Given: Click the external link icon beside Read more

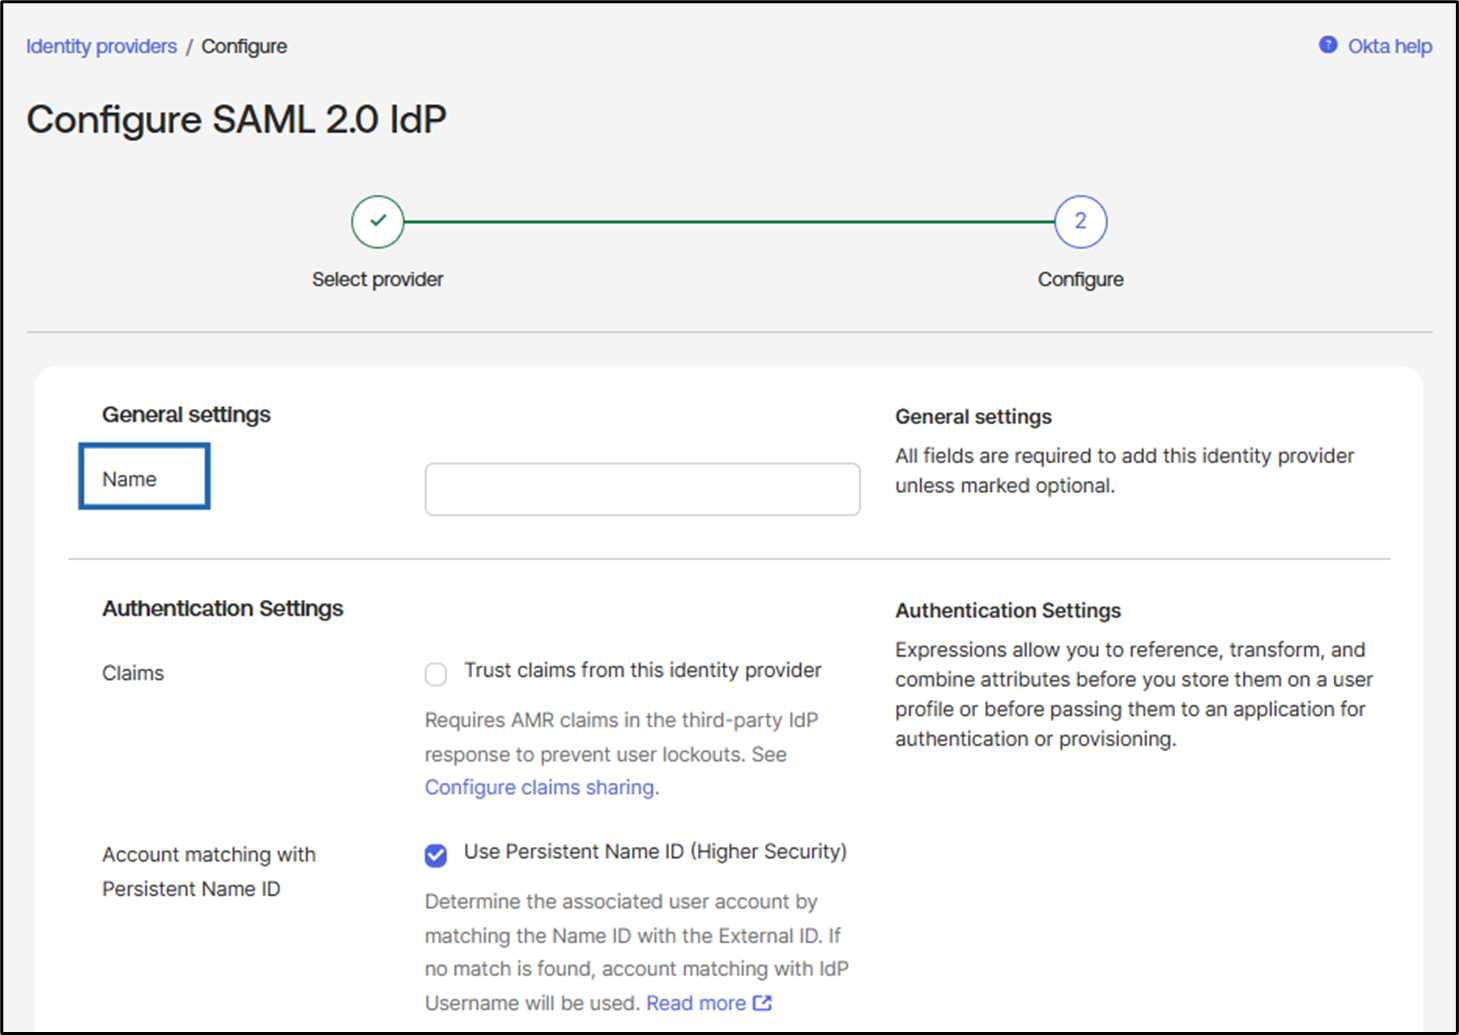Looking at the screenshot, I should click(762, 1002).
